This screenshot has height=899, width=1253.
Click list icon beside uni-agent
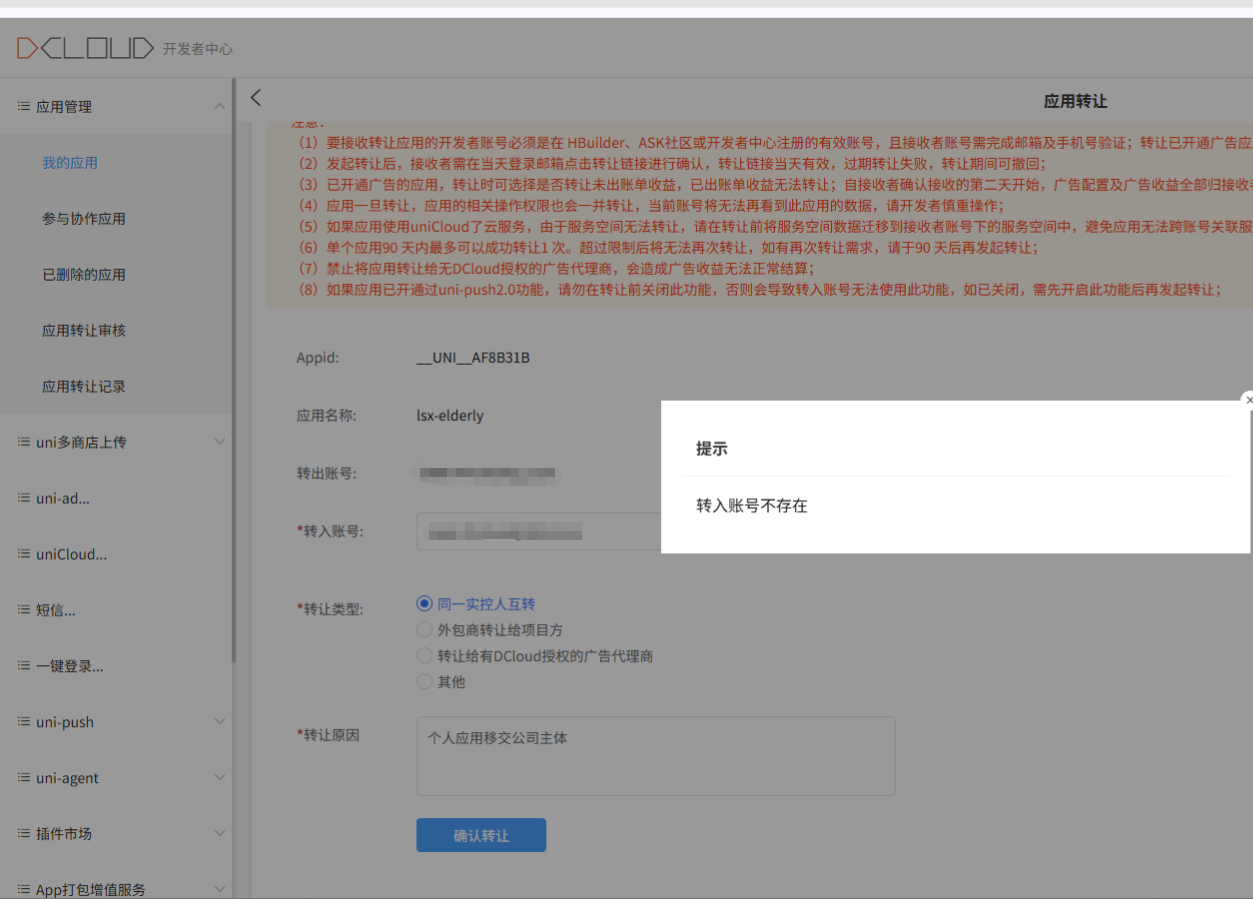pyautogui.click(x=24, y=778)
